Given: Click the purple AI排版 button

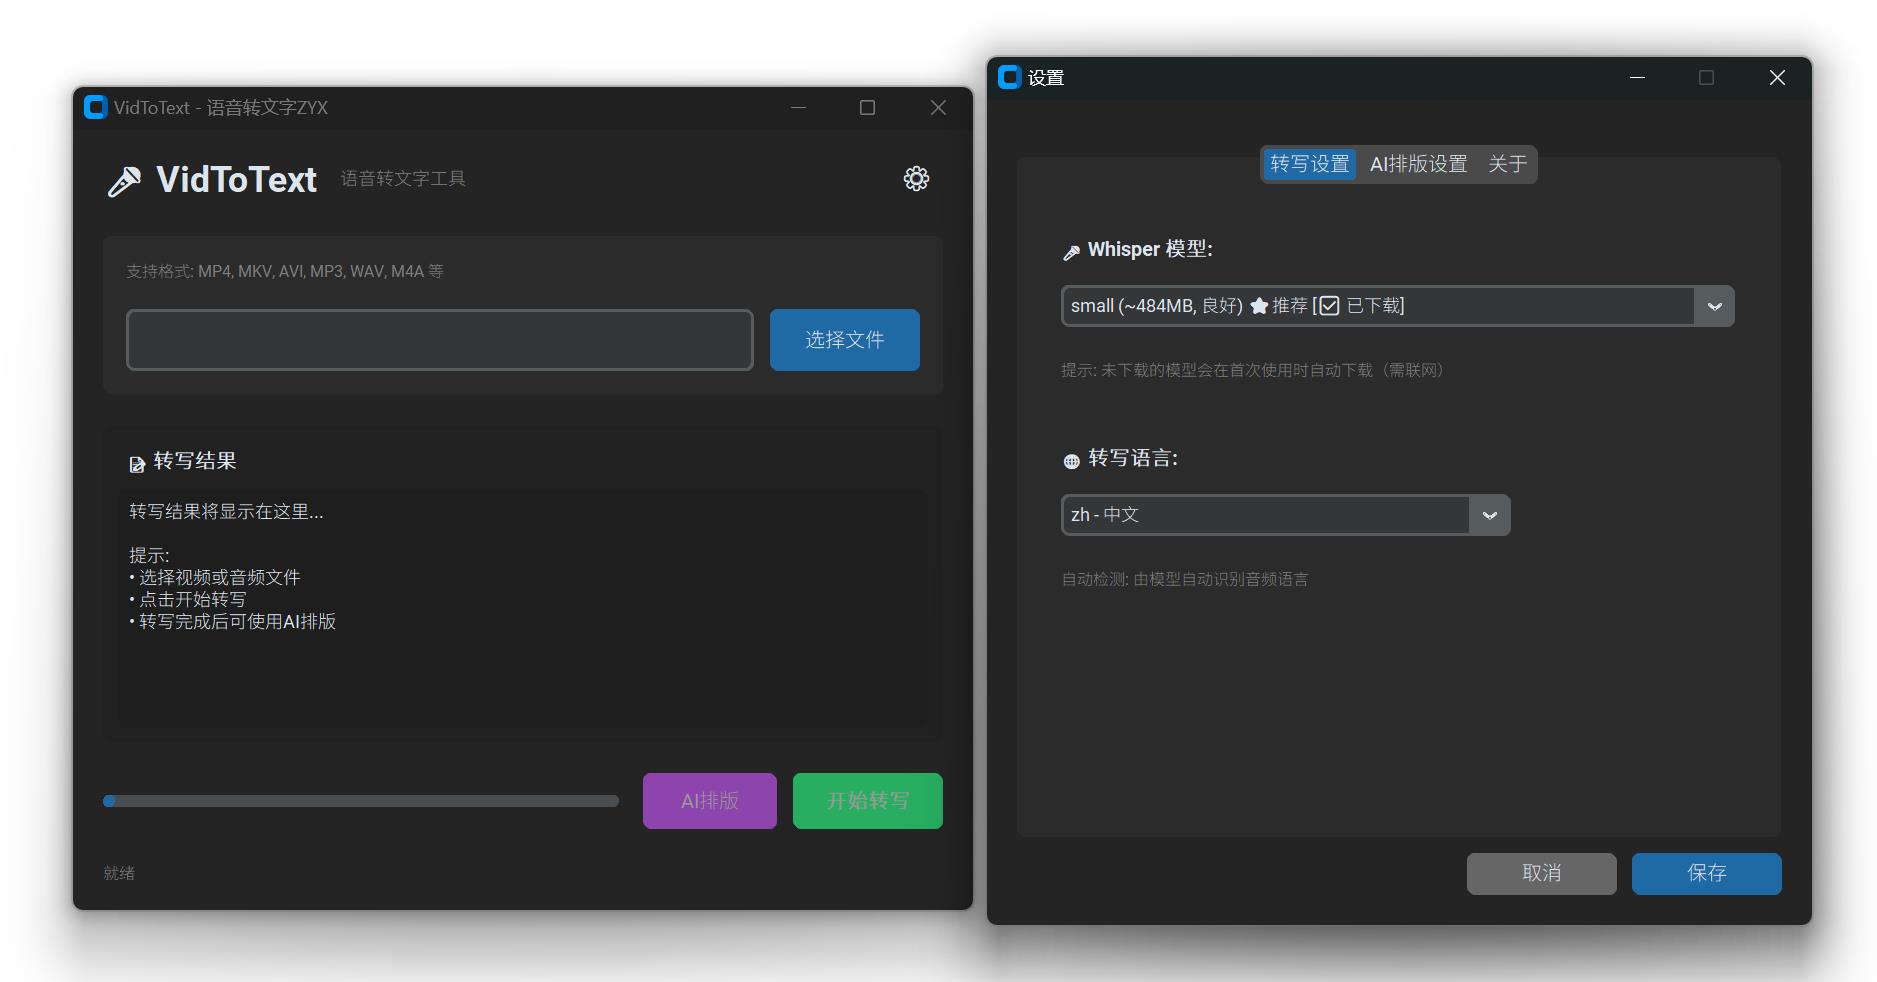Looking at the screenshot, I should pyautogui.click(x=709, y=801).
